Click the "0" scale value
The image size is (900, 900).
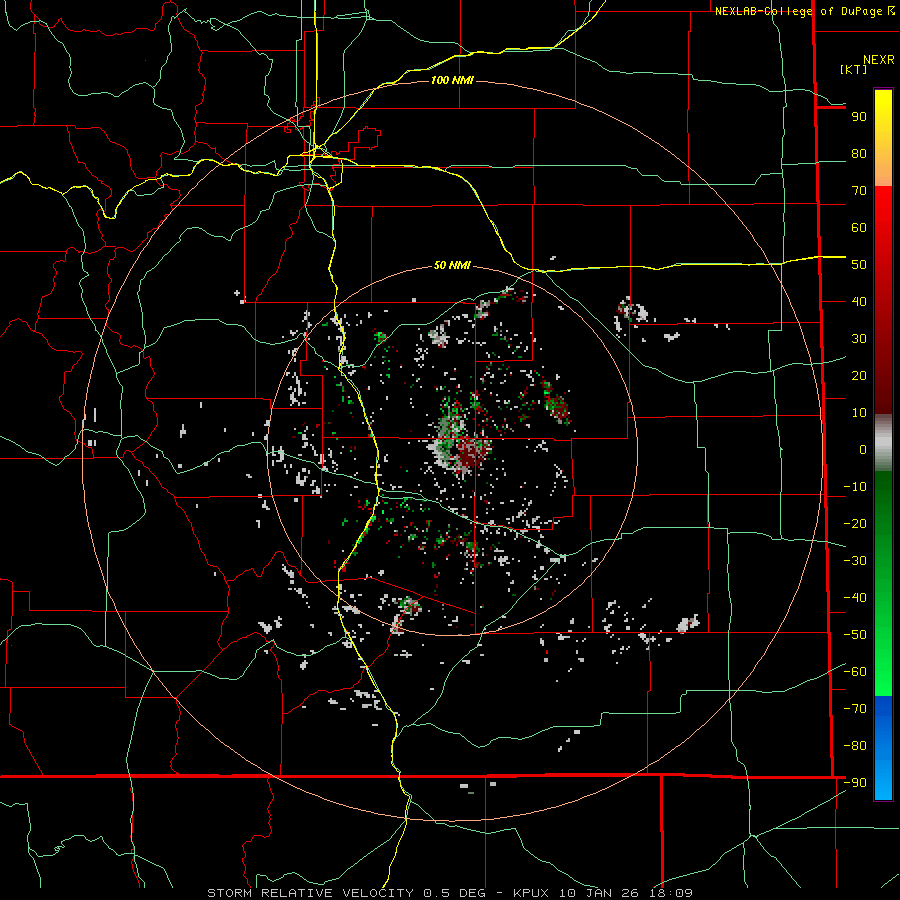pyautogui.click(x=863, y=450)
